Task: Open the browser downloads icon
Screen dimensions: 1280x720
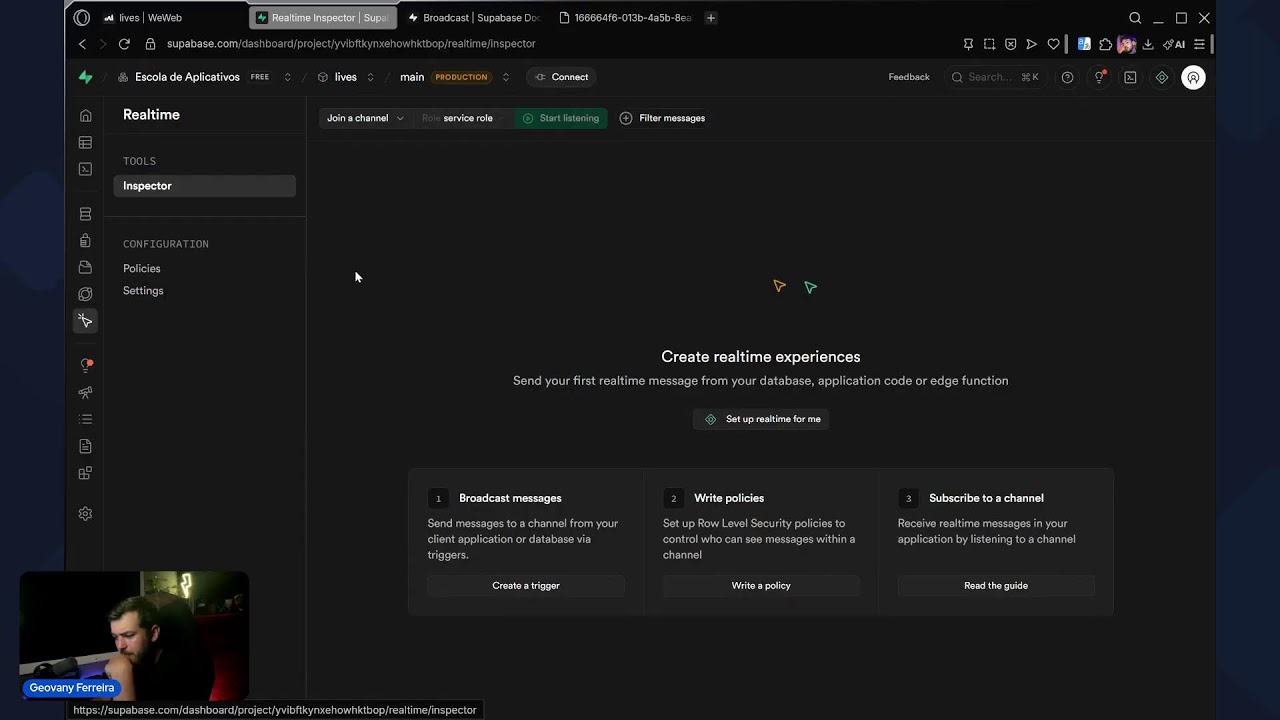Action: 1148,44
